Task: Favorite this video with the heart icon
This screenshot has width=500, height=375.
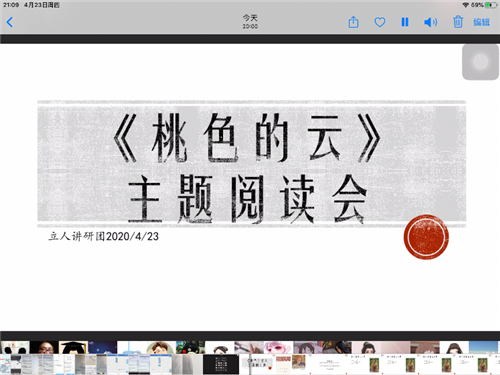Action: coord(380,22)
